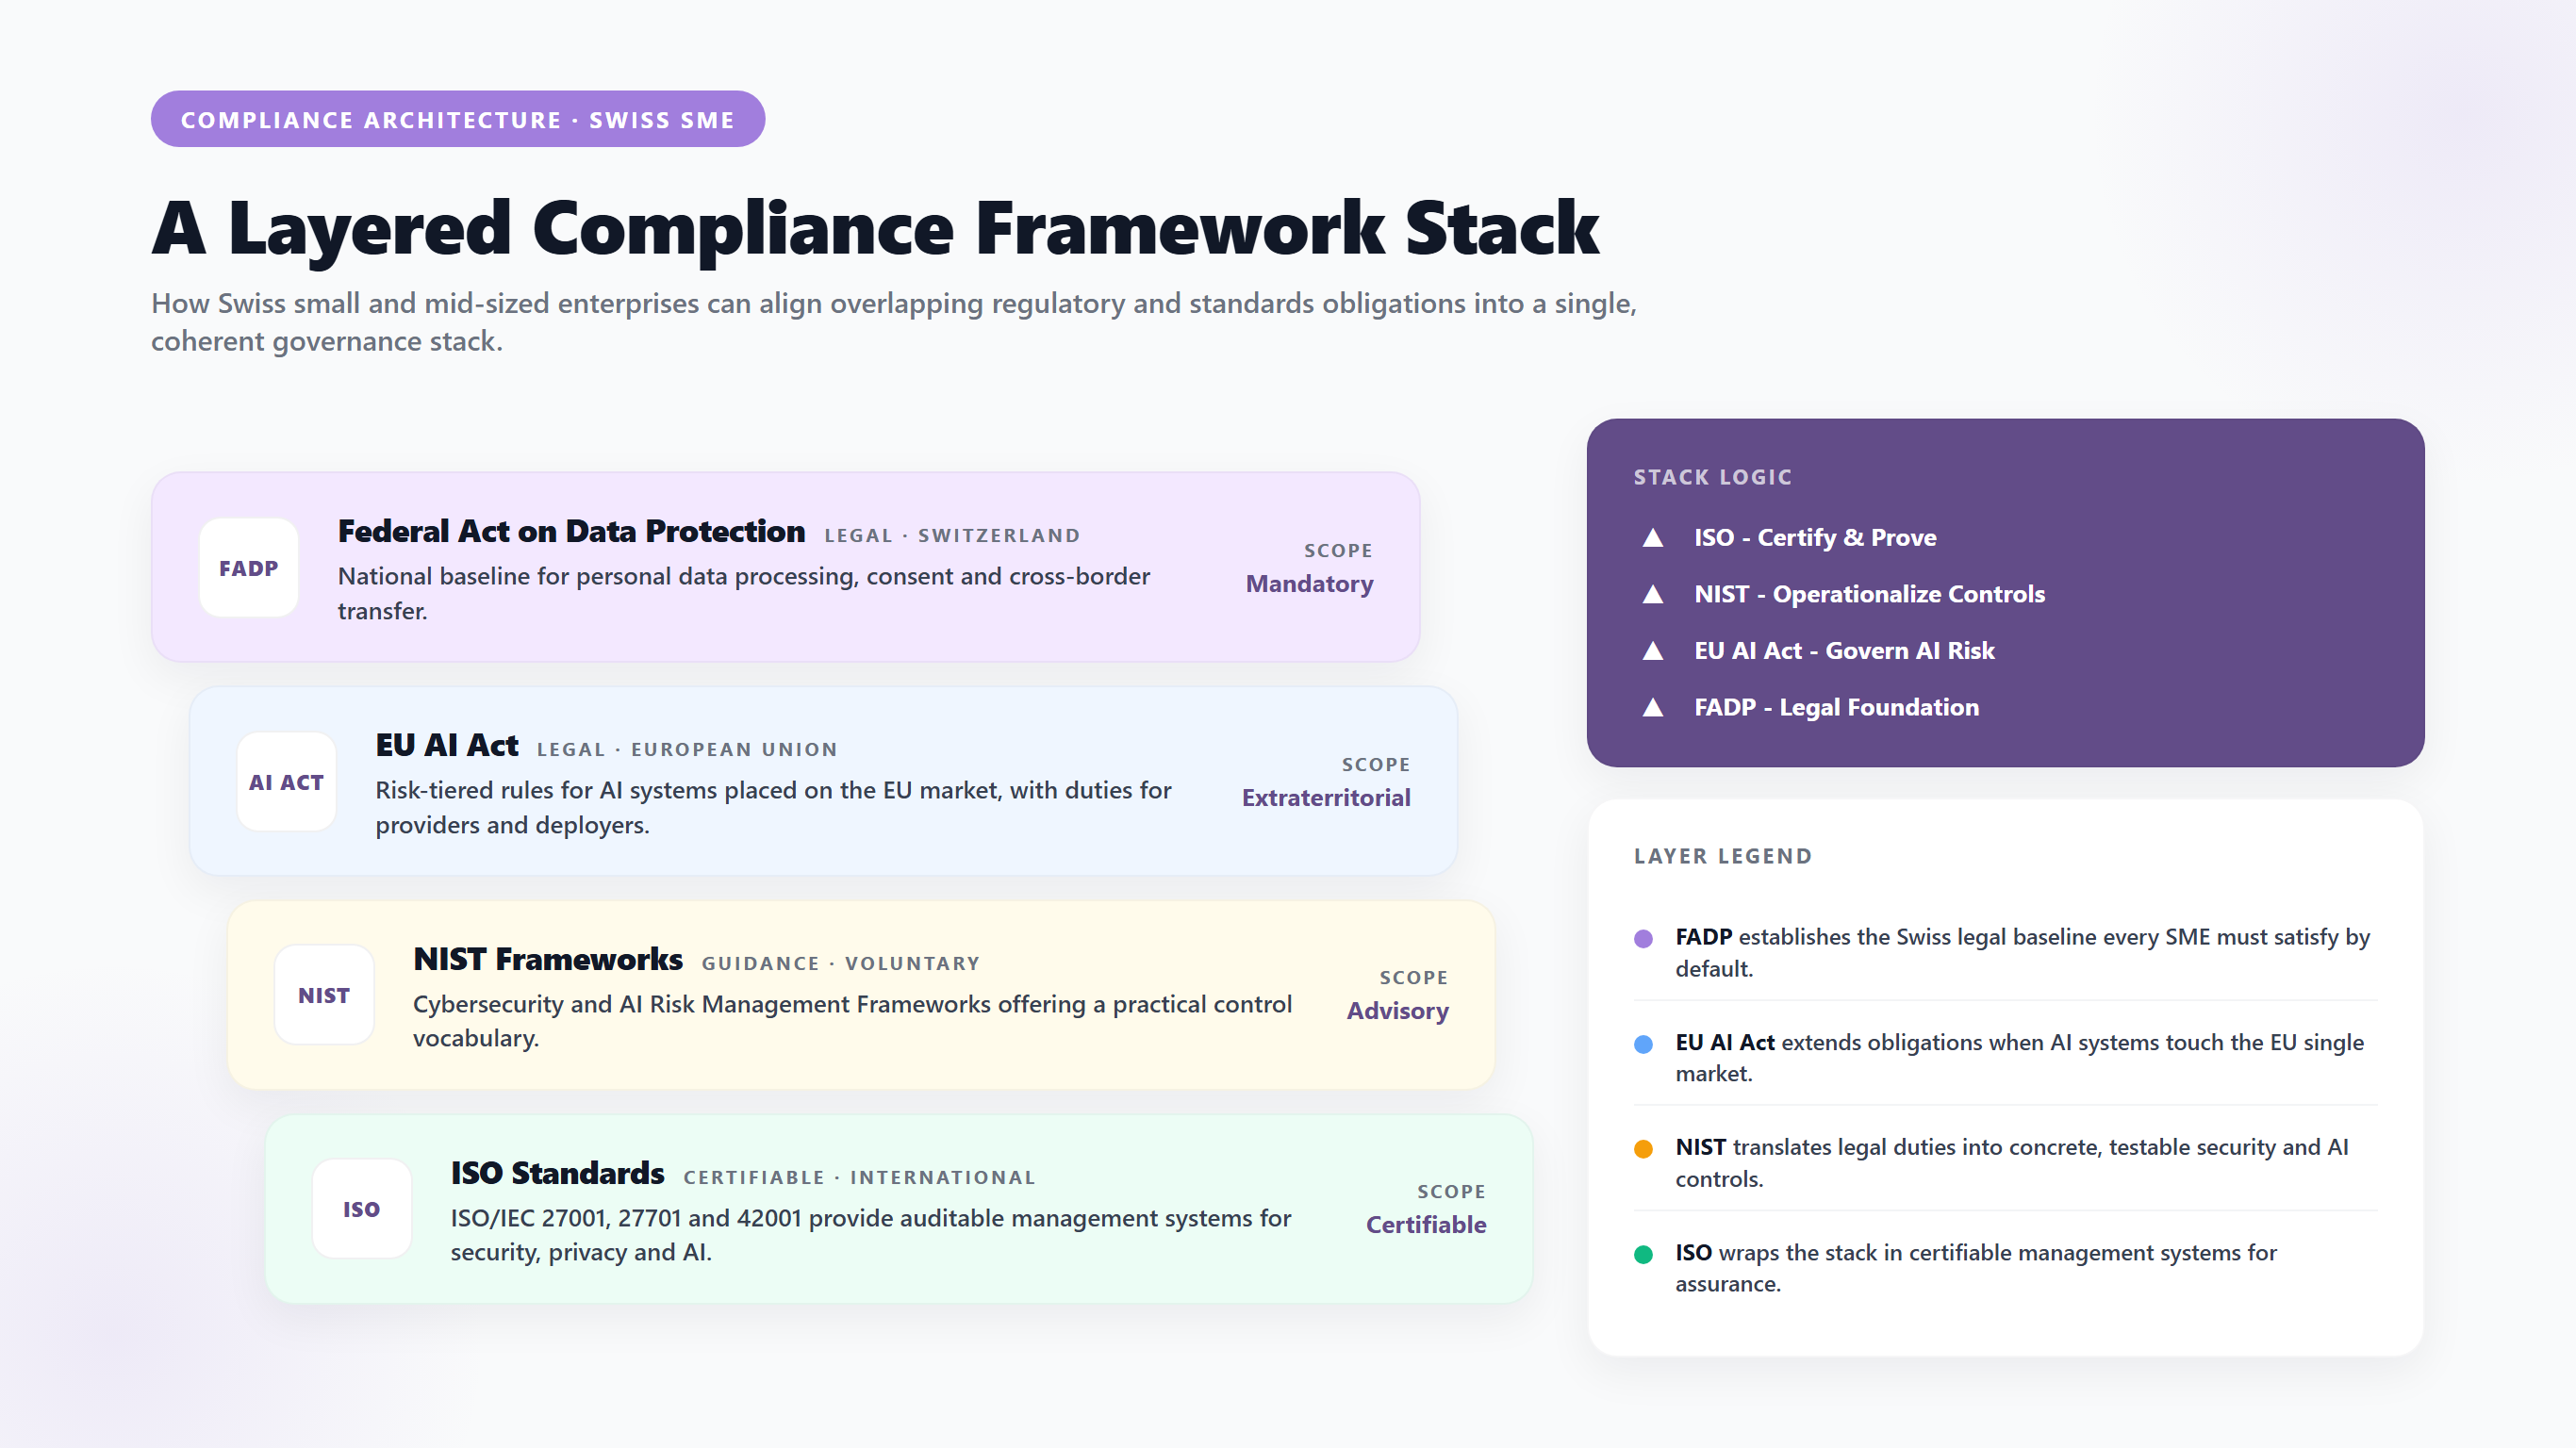Click the purple FADP legend dot
Viewport: 2576px width, 1448px height.
[x=1643, y=939]
